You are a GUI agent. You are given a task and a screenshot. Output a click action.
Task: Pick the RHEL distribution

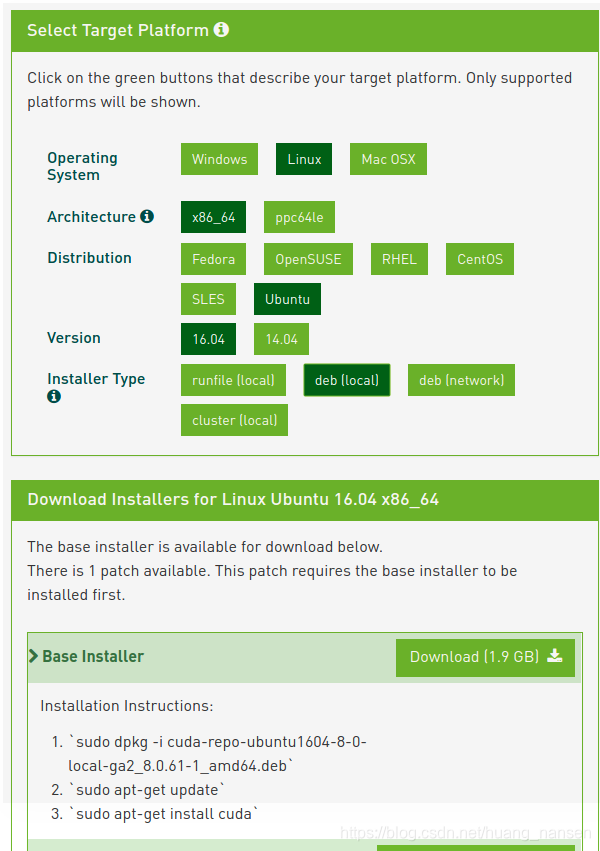click(x=399, y=259)
